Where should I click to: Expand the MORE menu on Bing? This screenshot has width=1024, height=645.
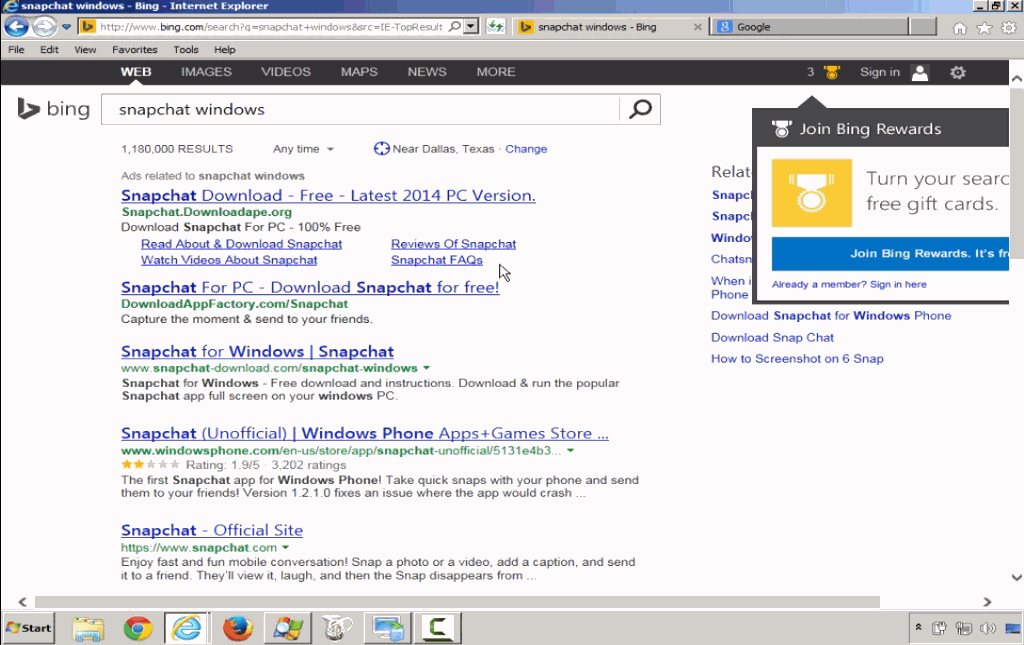[x=496, y=72]
